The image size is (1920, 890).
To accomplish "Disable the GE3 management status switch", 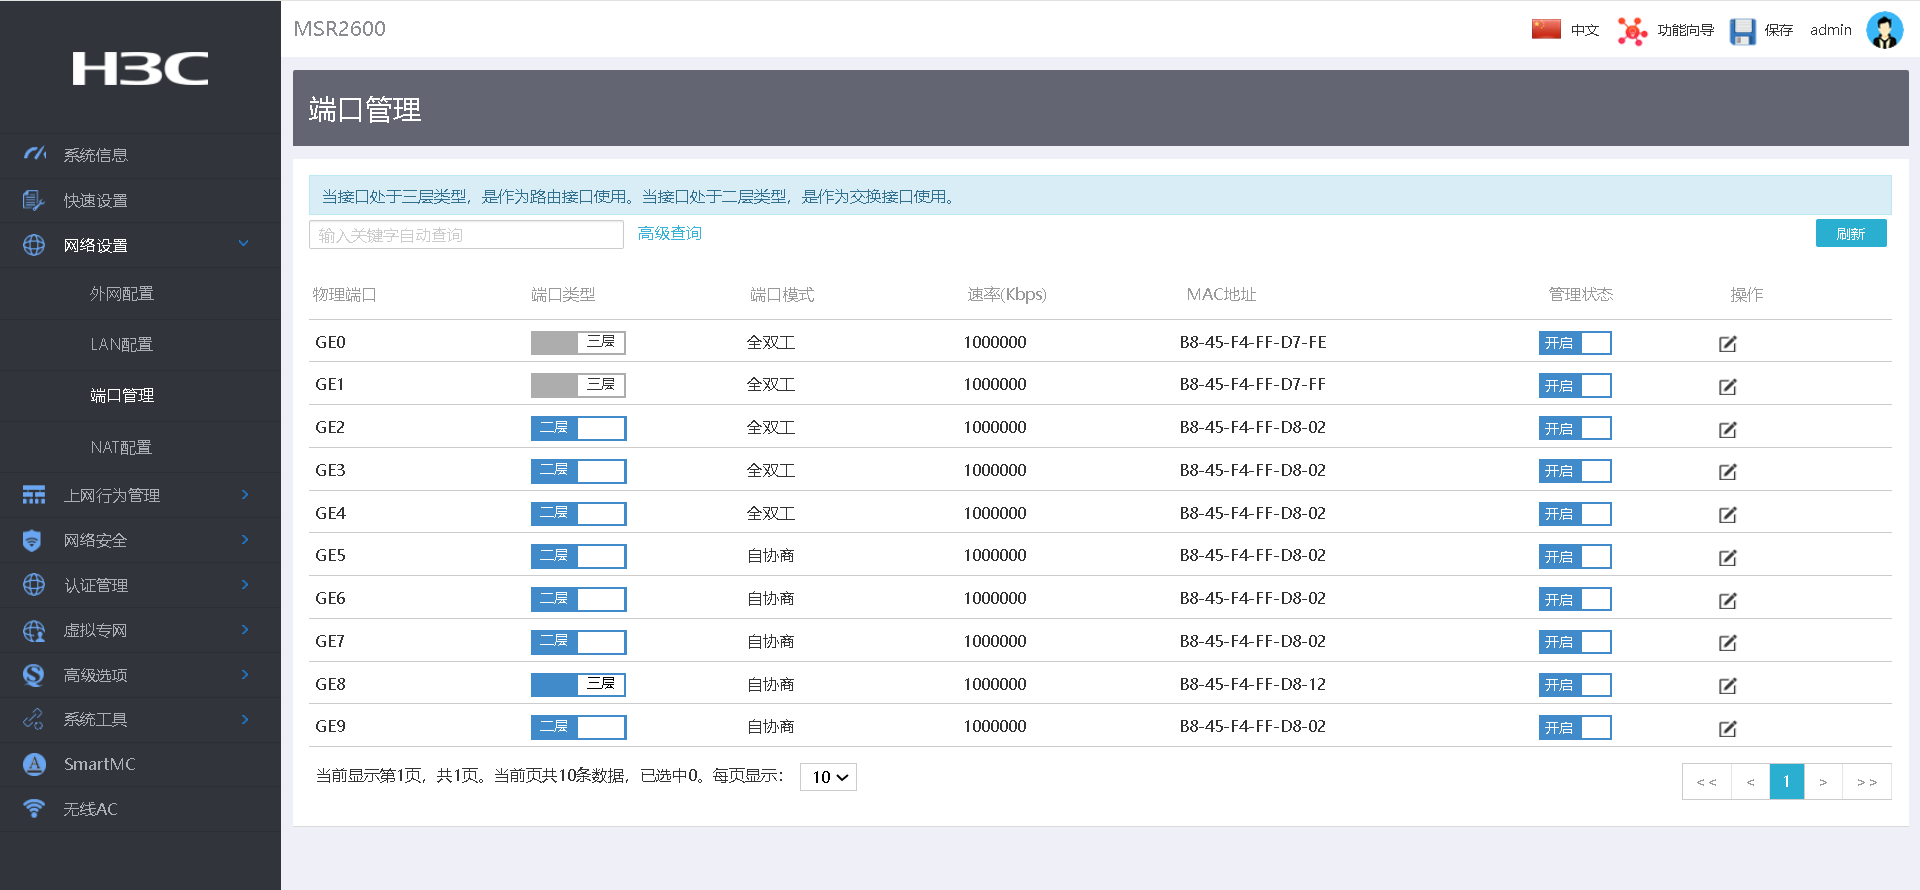I will (1574, 471).
